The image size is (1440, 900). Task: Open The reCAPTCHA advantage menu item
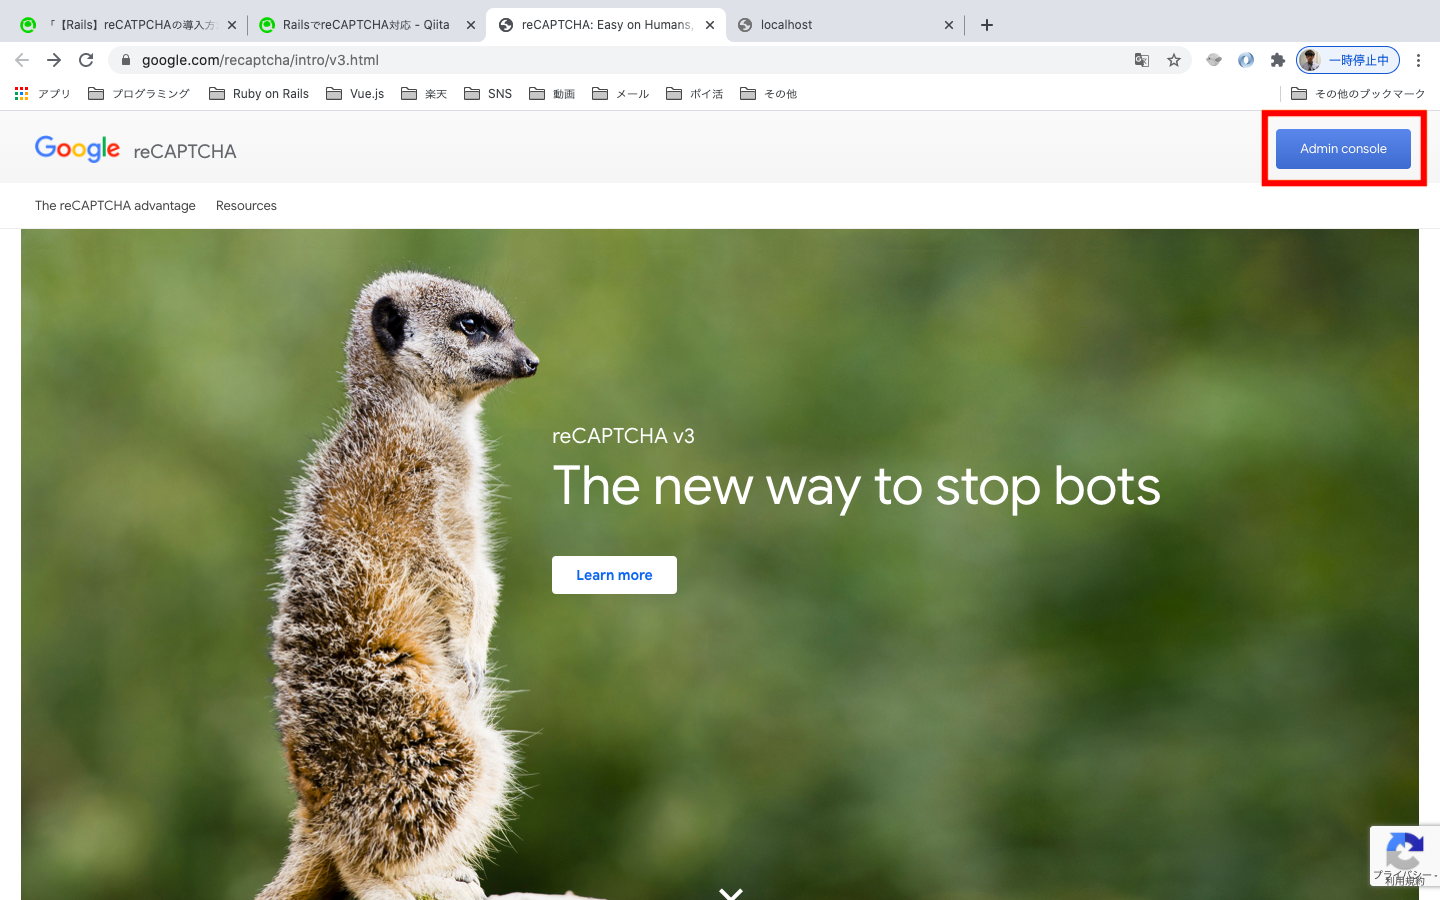coord(115,206)
